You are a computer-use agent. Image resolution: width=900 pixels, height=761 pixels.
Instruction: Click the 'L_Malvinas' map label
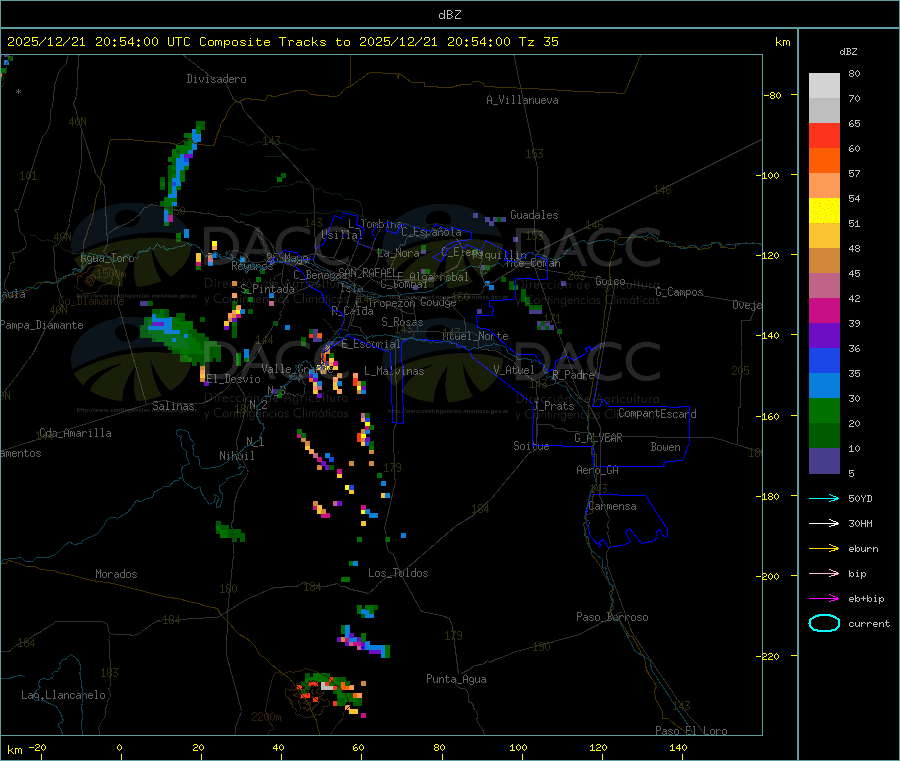pos(394,371)
